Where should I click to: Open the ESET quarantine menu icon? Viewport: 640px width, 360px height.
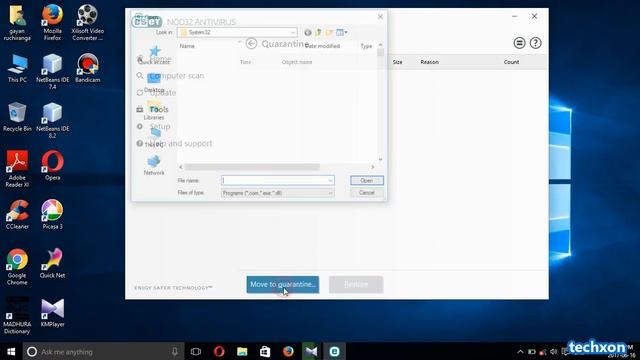click(x=519, y=43)
